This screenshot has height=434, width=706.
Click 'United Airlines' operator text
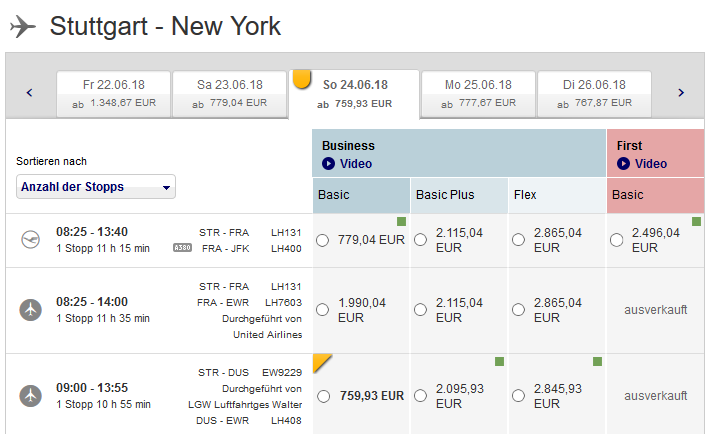[267, 335]
